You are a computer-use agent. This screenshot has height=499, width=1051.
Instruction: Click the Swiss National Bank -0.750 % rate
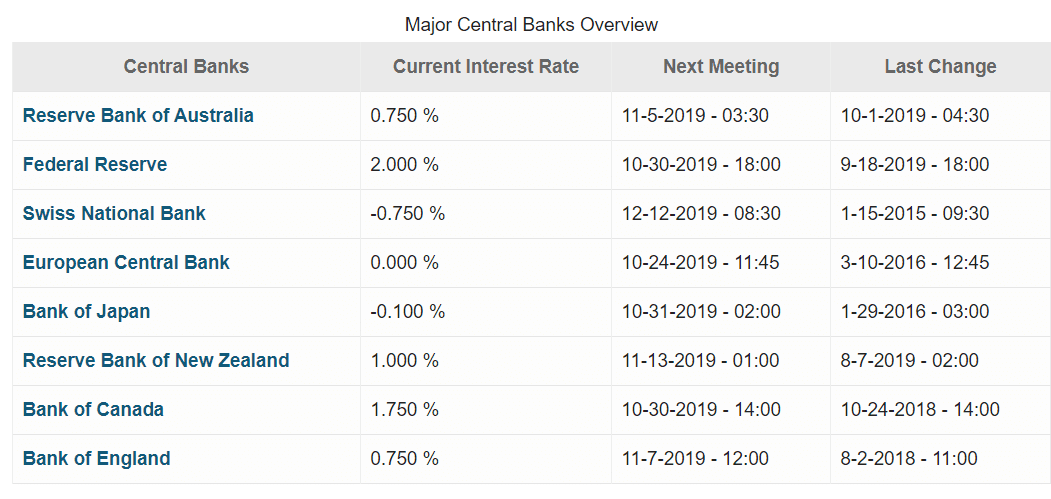pos(408,213)
